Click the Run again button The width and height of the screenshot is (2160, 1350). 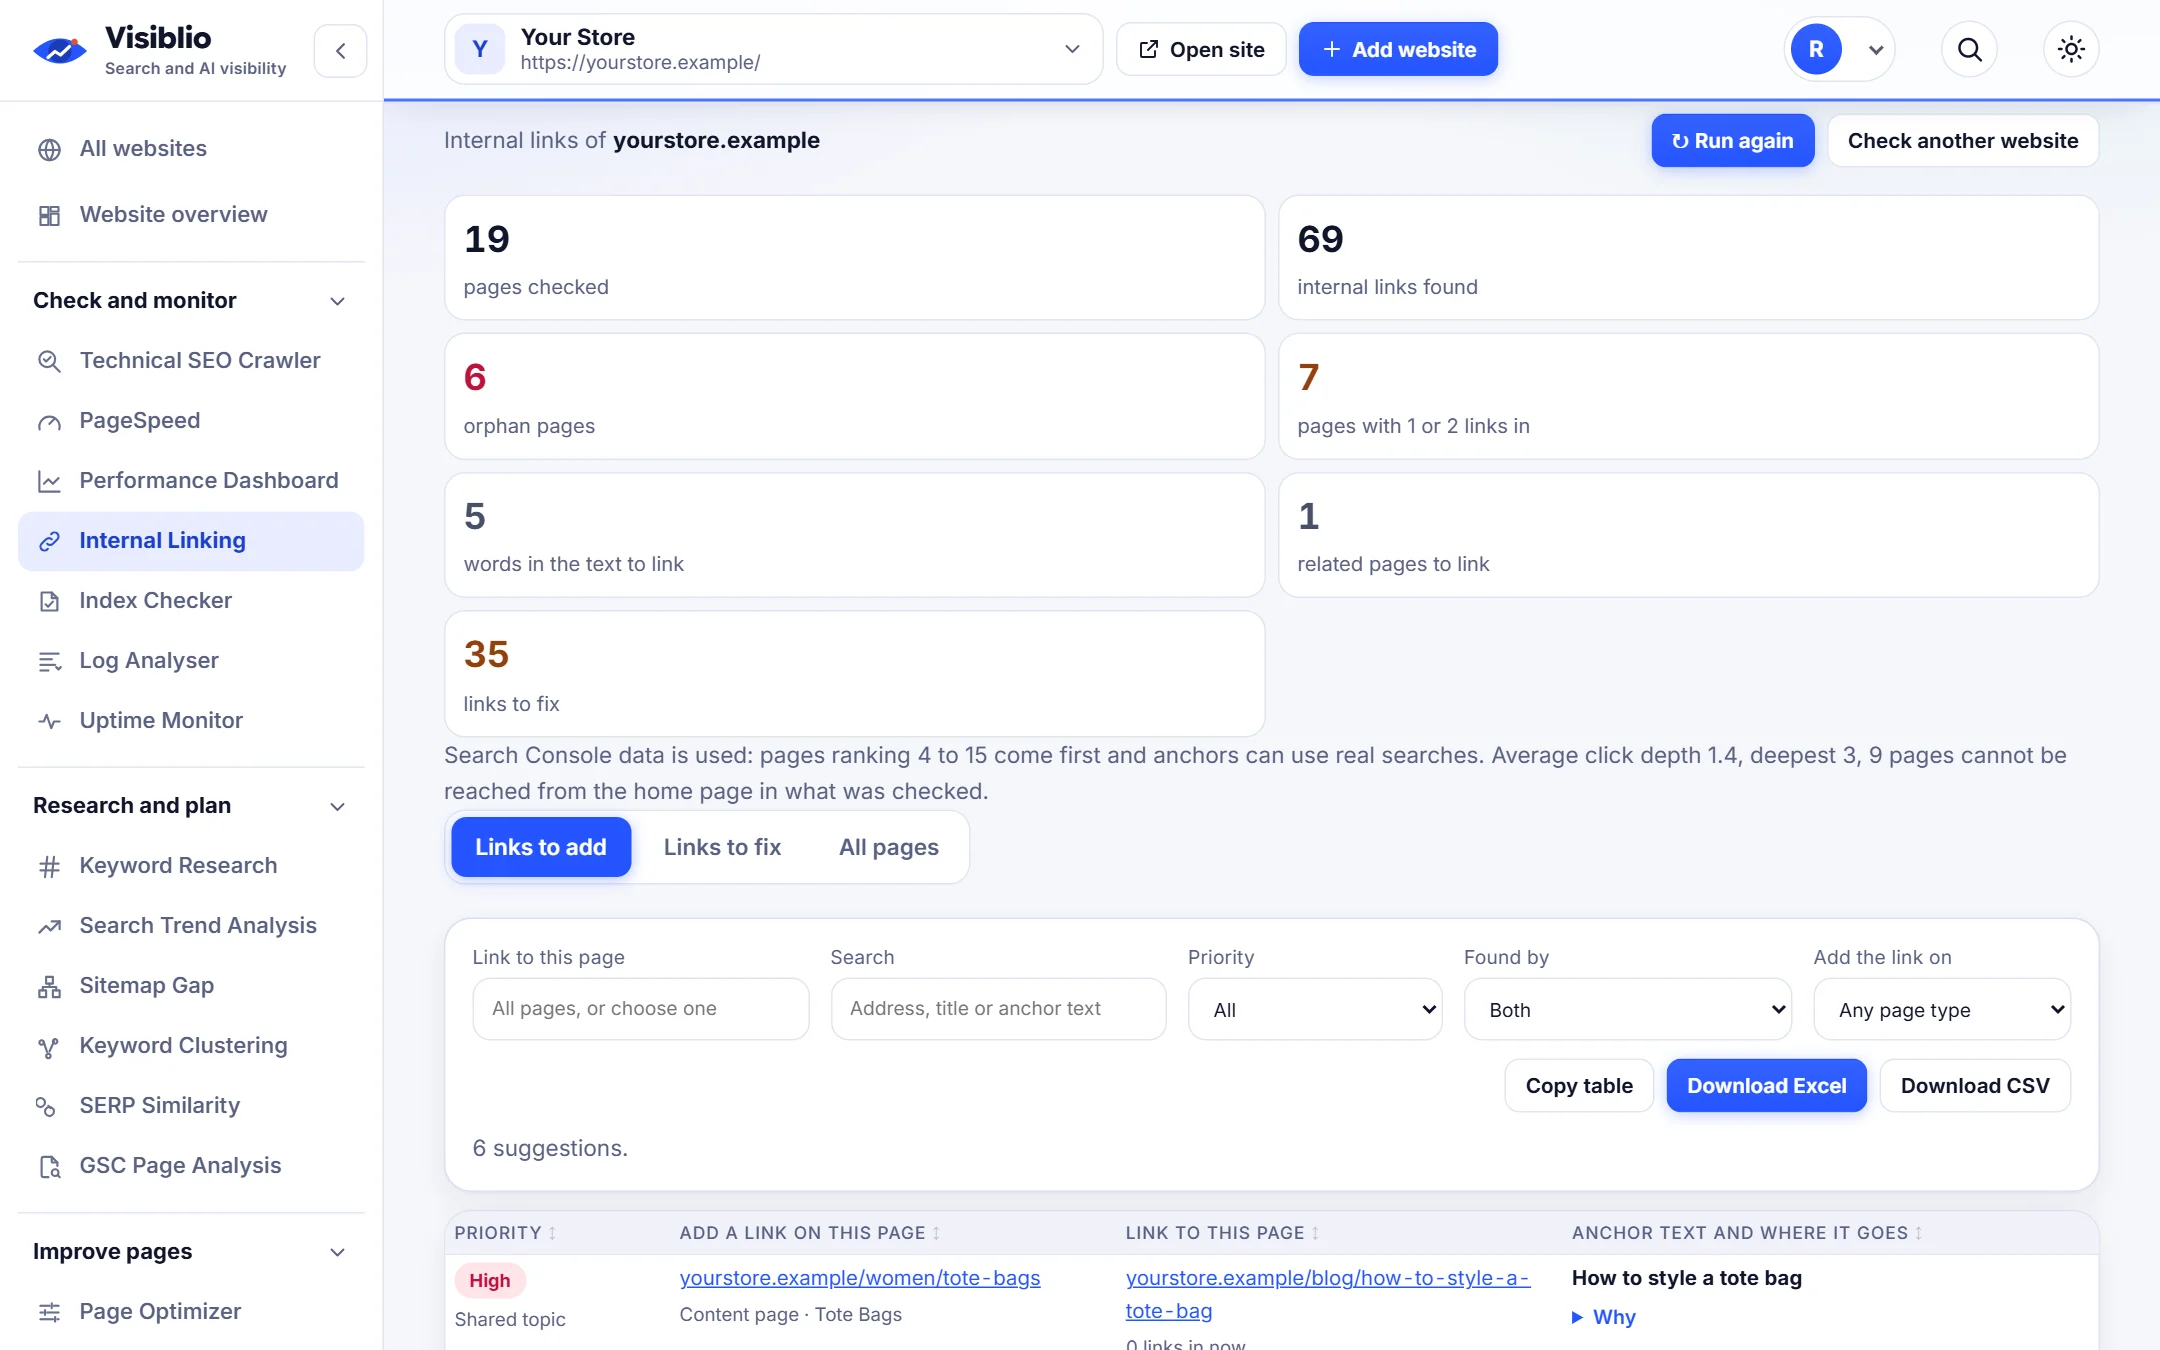coord(1732,141)
